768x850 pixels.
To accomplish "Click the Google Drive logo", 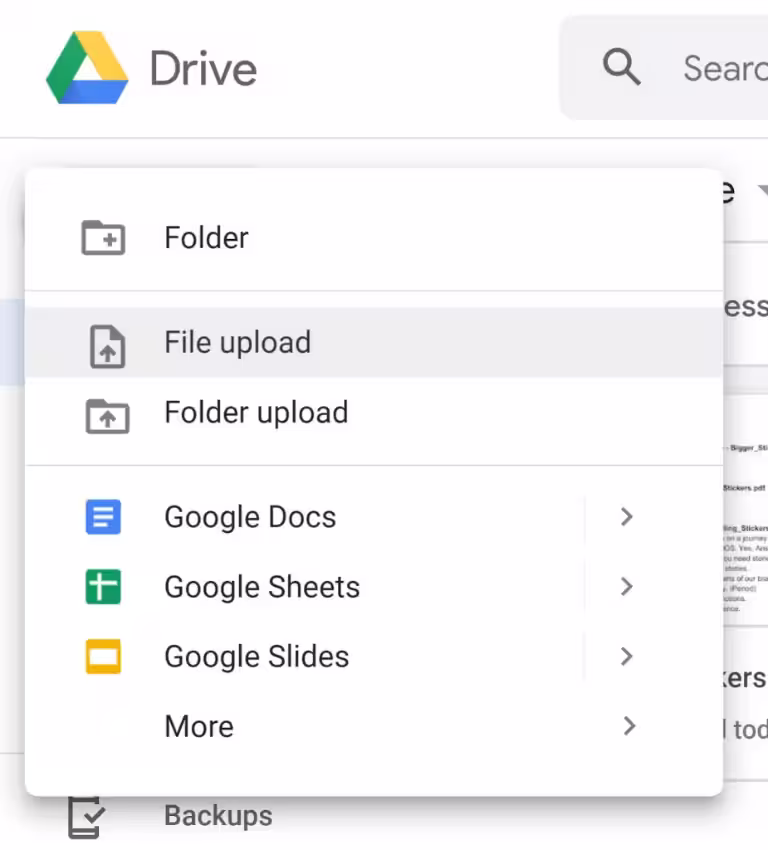I will 87,68.
